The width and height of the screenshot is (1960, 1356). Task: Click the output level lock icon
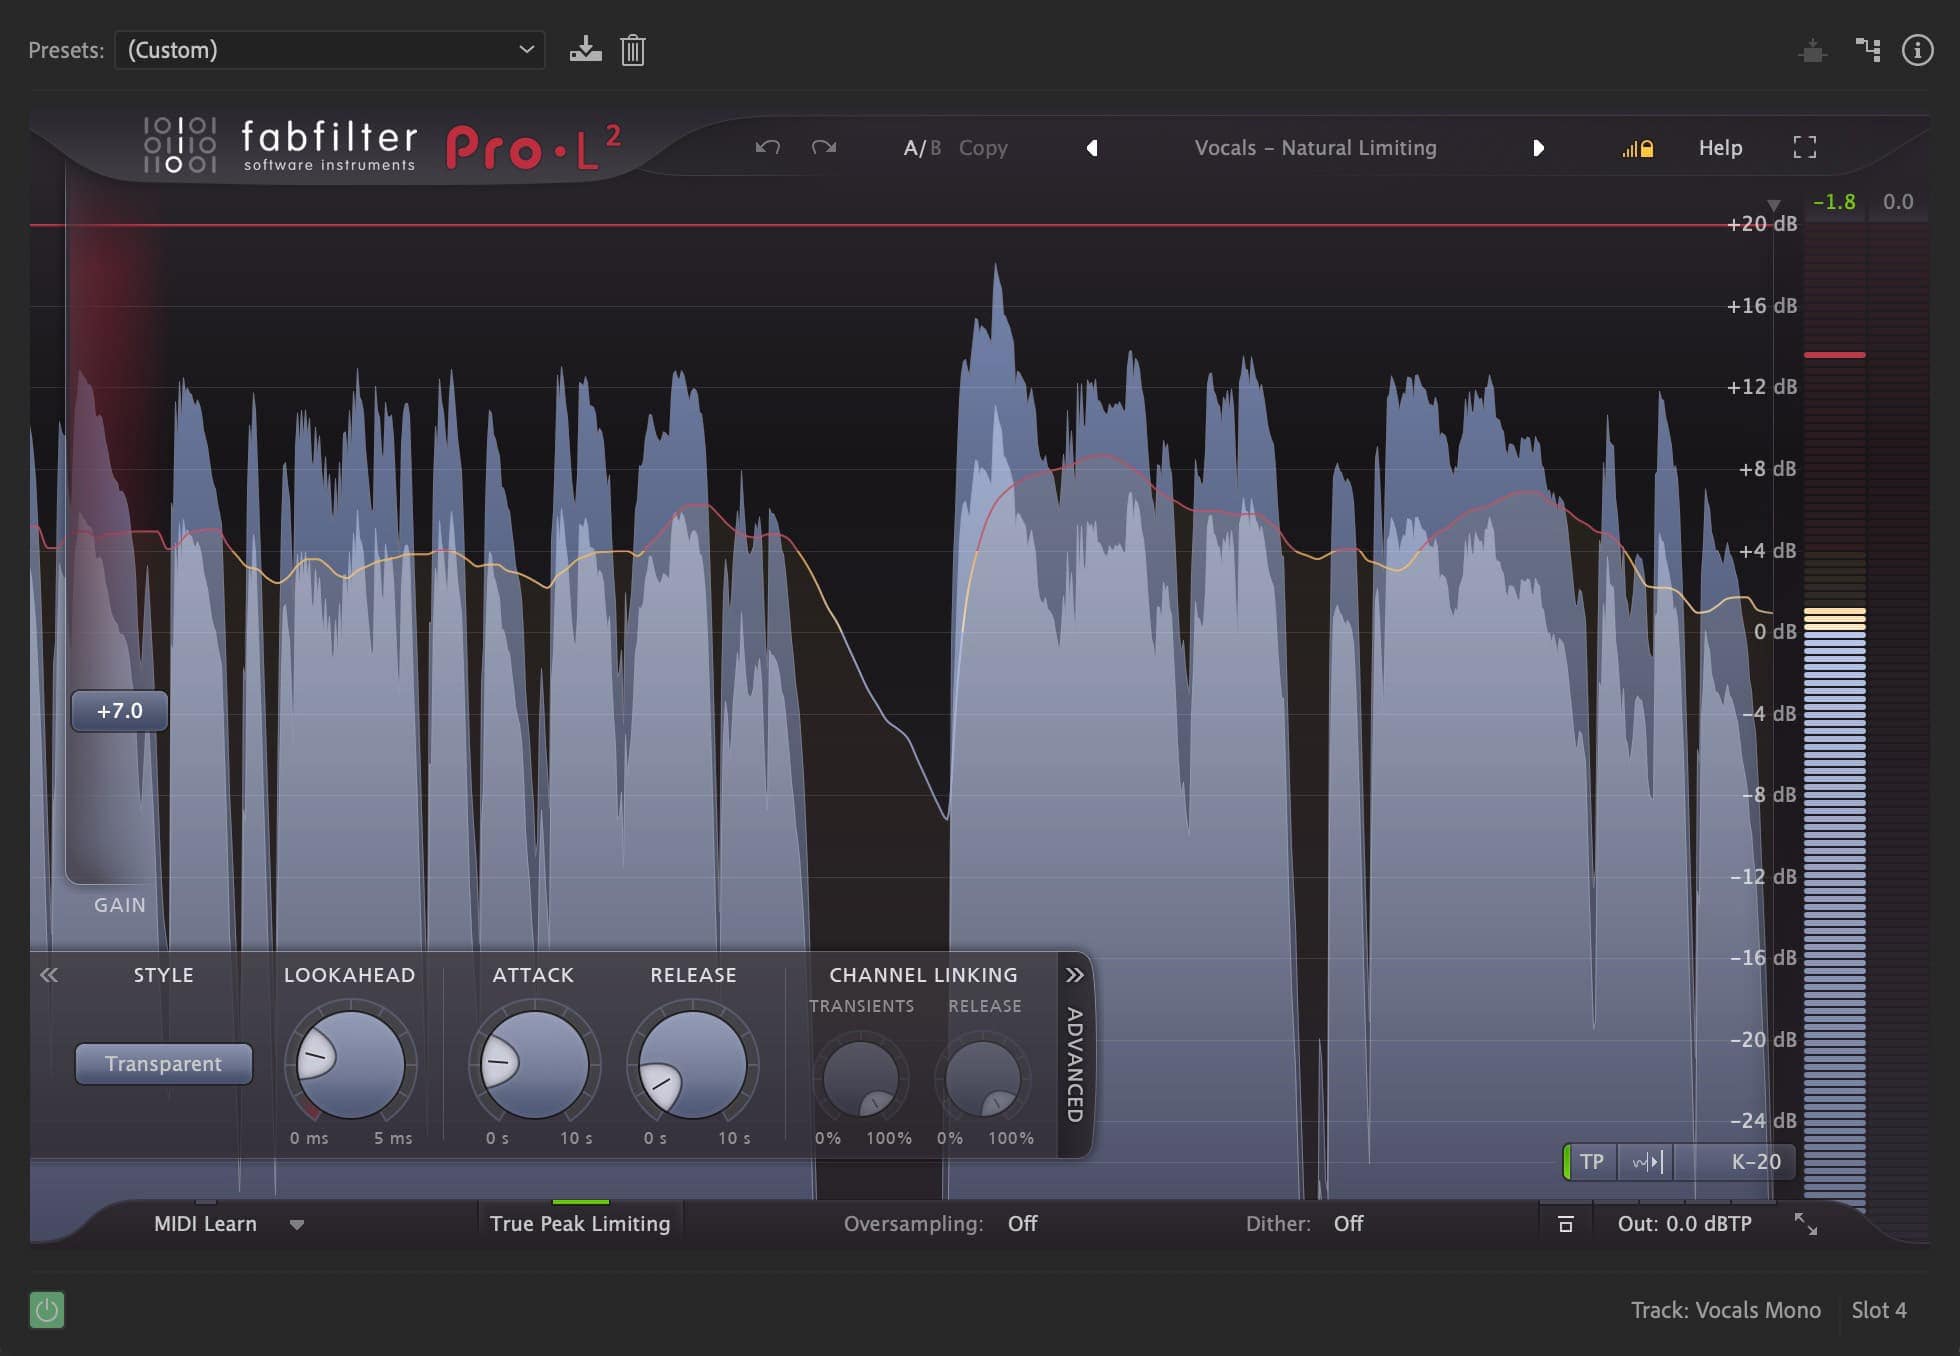pyautogui.click(x=1638, y=149)
